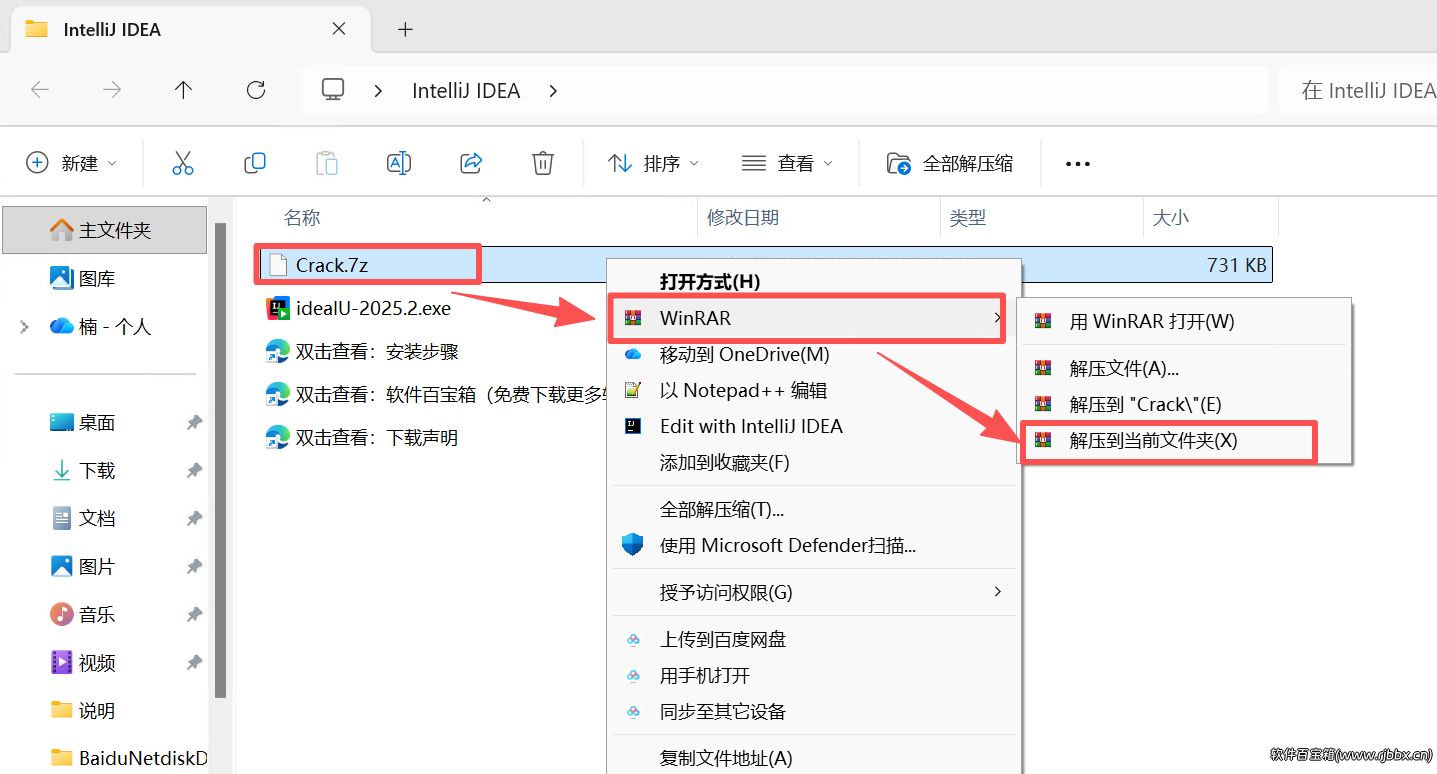Click the Cut scissors icon in toolbar
The image size is (1437, 774).
click(x=182, y=163)
